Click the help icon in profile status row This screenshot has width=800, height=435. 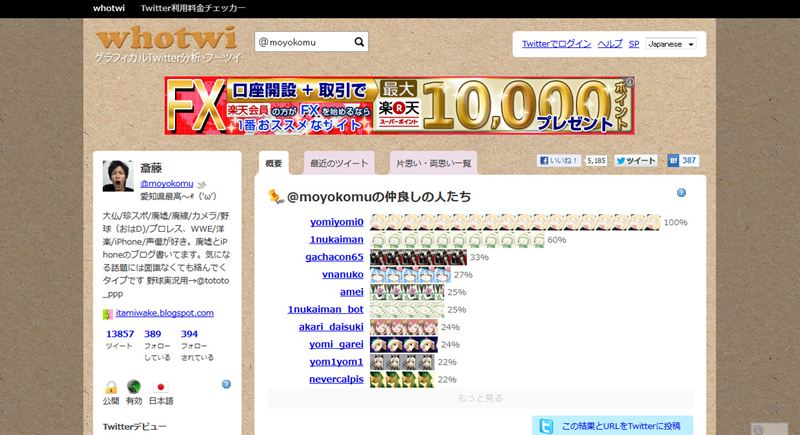coord(227,384)
